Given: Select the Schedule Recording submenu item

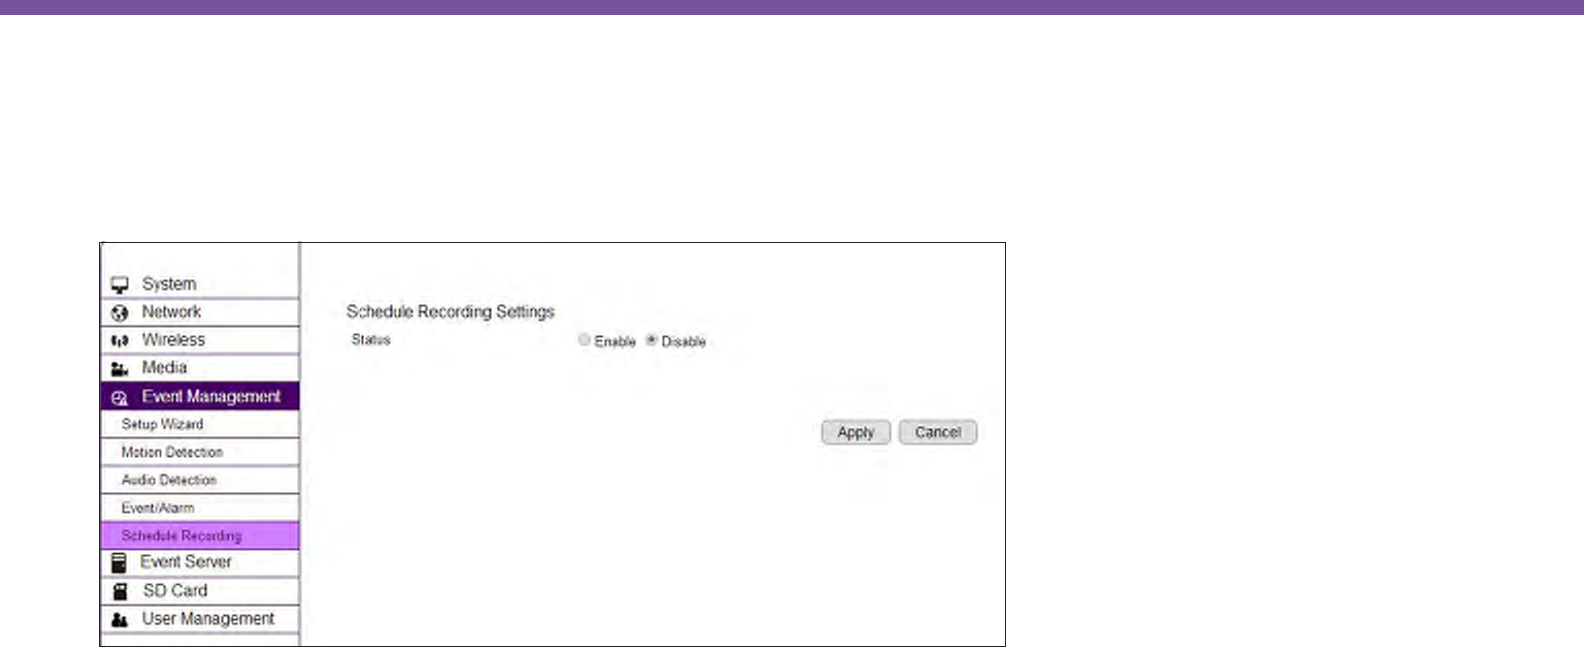Looking at the screenshot, I should 200,535.
